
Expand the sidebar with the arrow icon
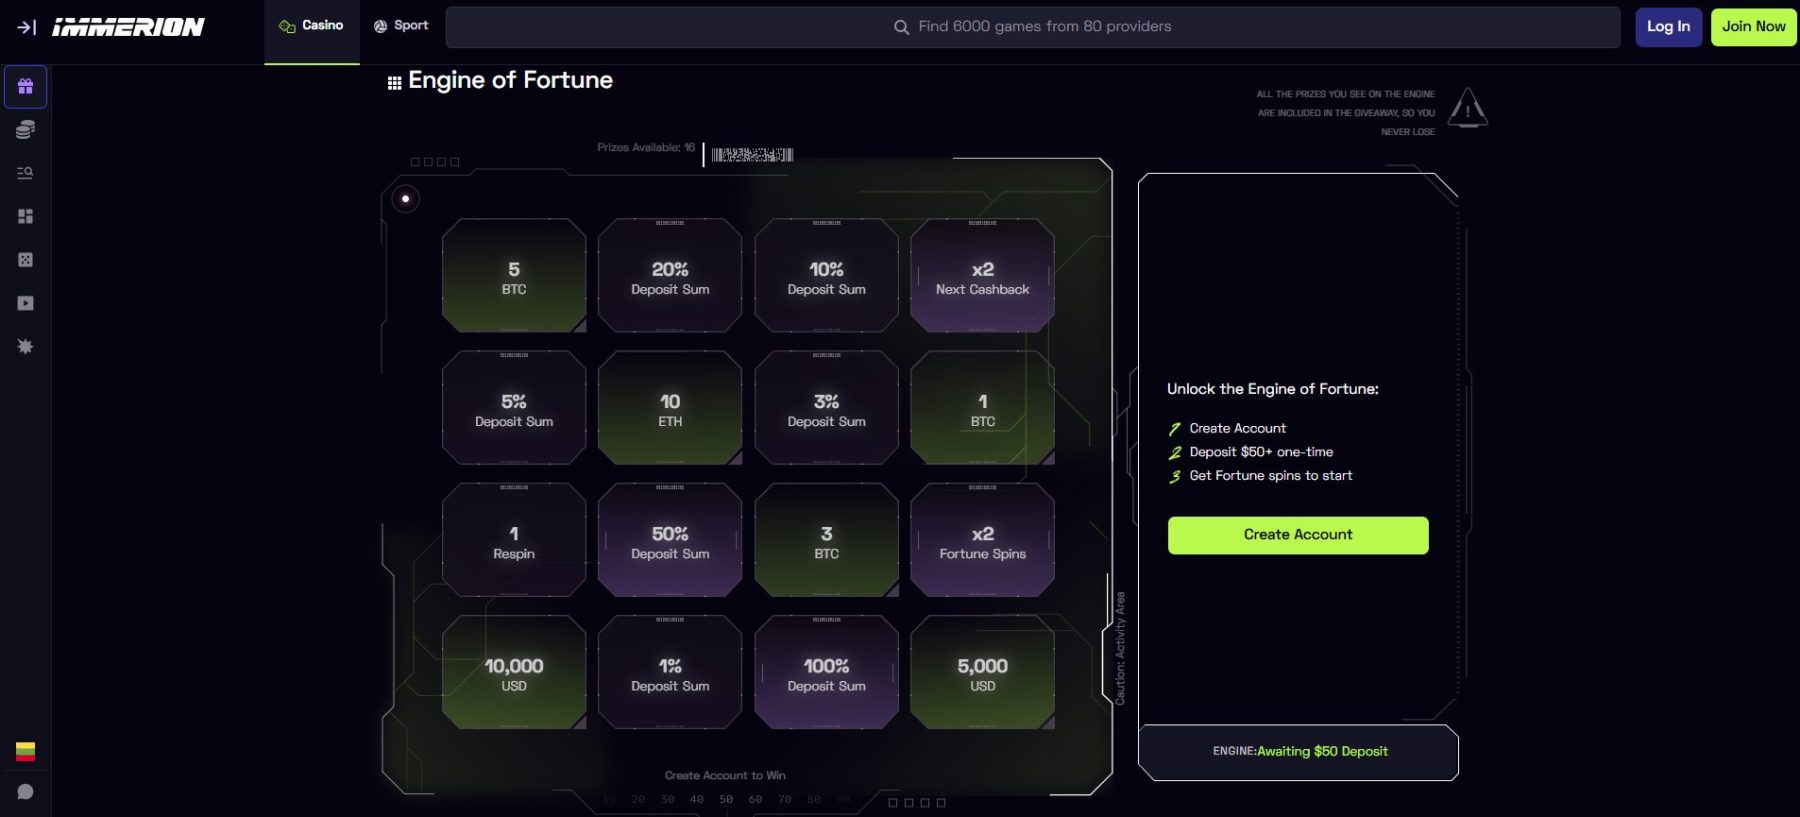pos(26,27)
